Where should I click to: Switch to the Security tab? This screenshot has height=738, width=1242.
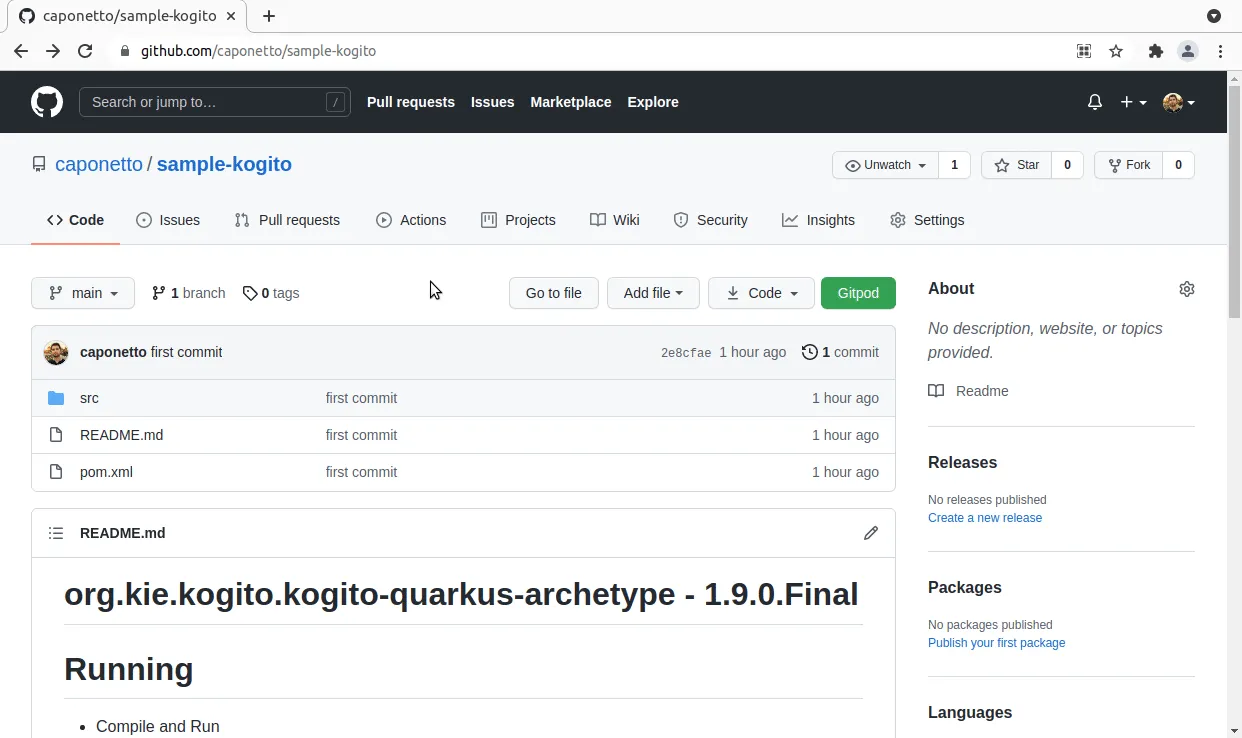coord(710,220)
